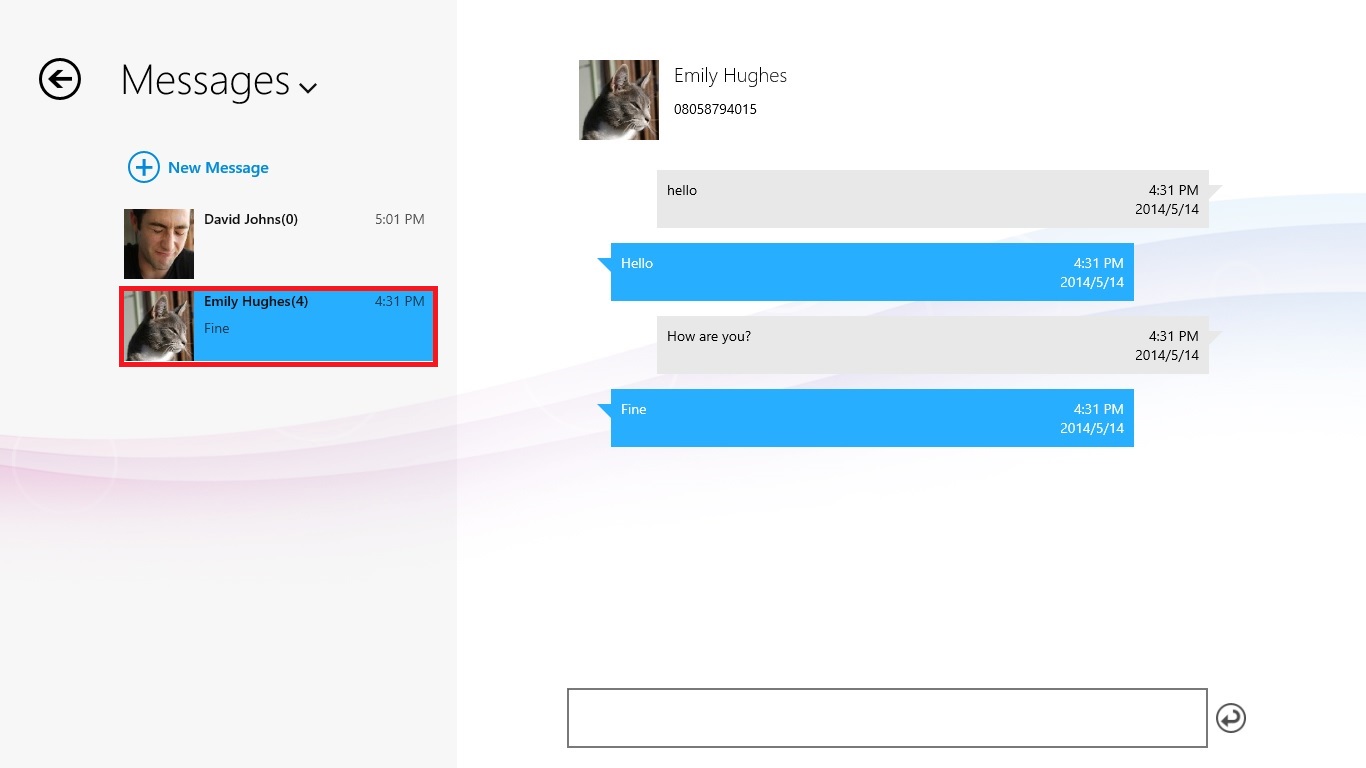Image resolution: width=1366 pixels, height=768 pixels.
Task: Click the send message arrow icon
Action: pos(1231,718)
